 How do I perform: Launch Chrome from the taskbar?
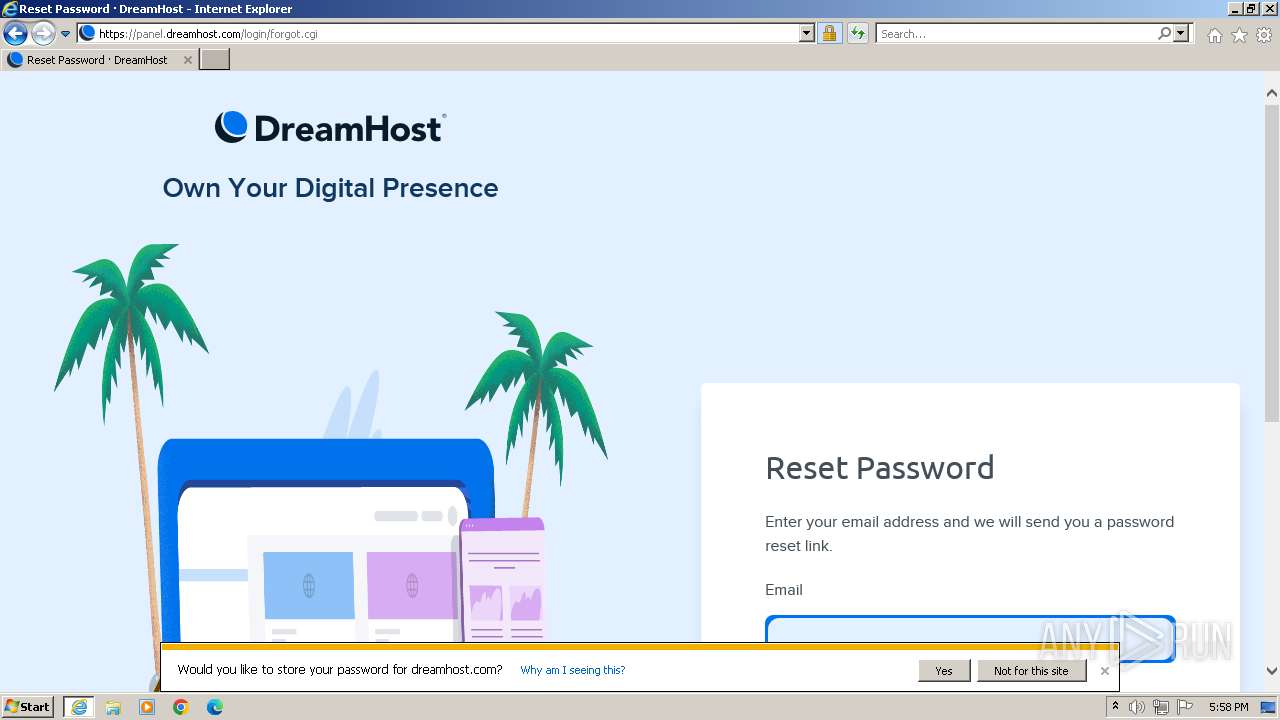181,707
